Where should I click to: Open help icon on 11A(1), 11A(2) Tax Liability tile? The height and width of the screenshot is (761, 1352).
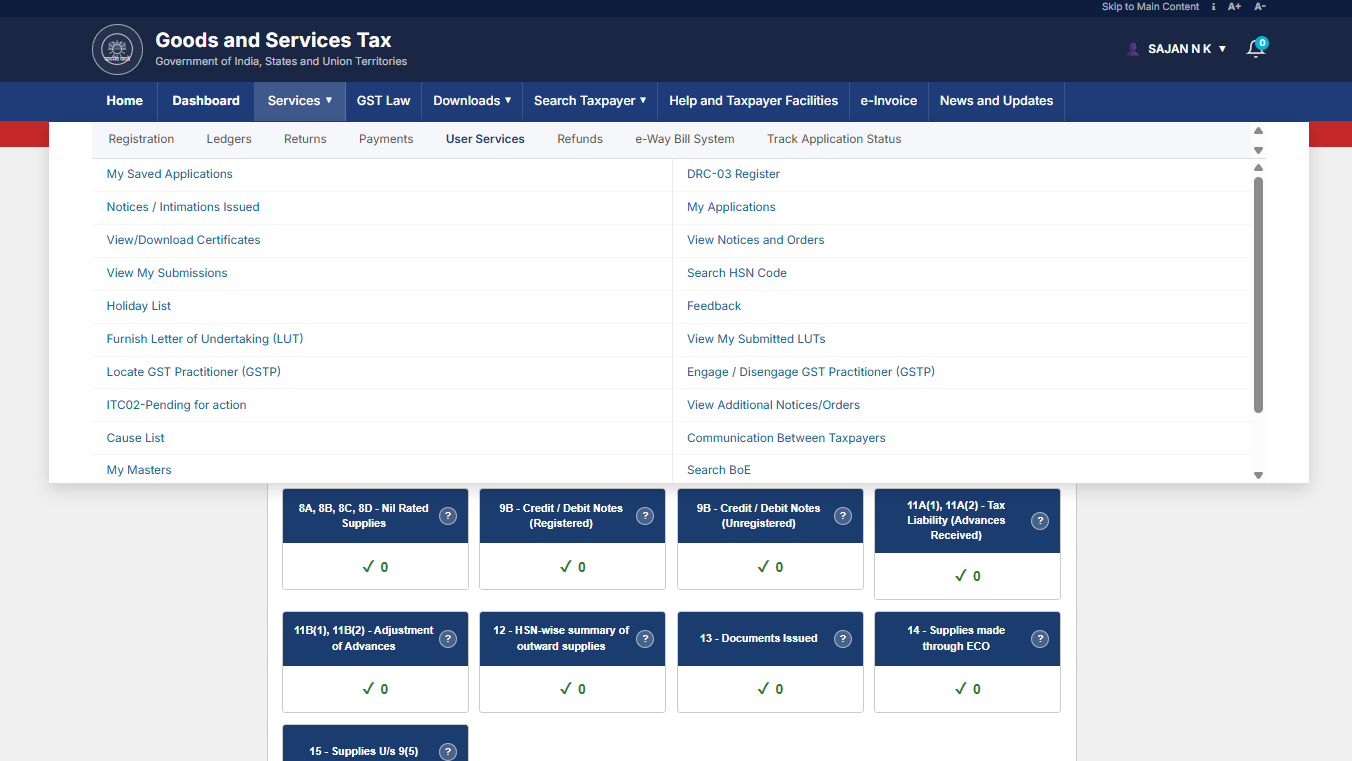(1040, 521)
